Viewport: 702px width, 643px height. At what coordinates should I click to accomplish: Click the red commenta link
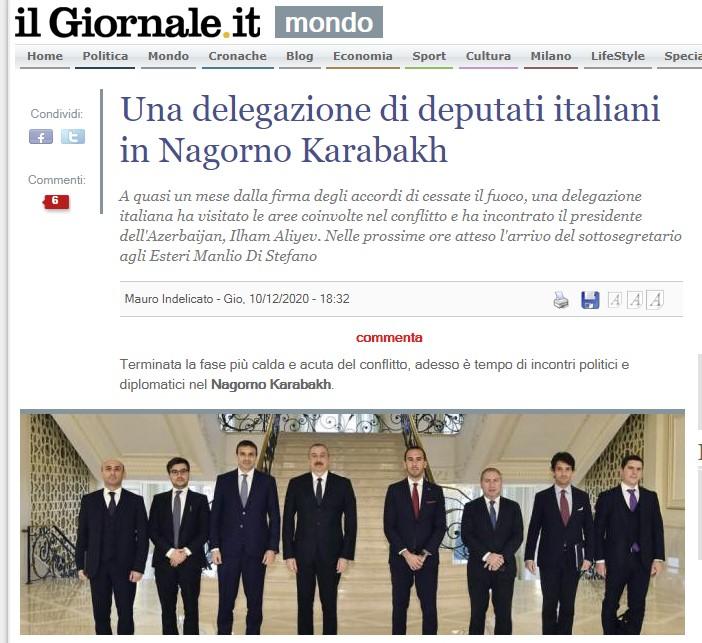coord(389,338)
